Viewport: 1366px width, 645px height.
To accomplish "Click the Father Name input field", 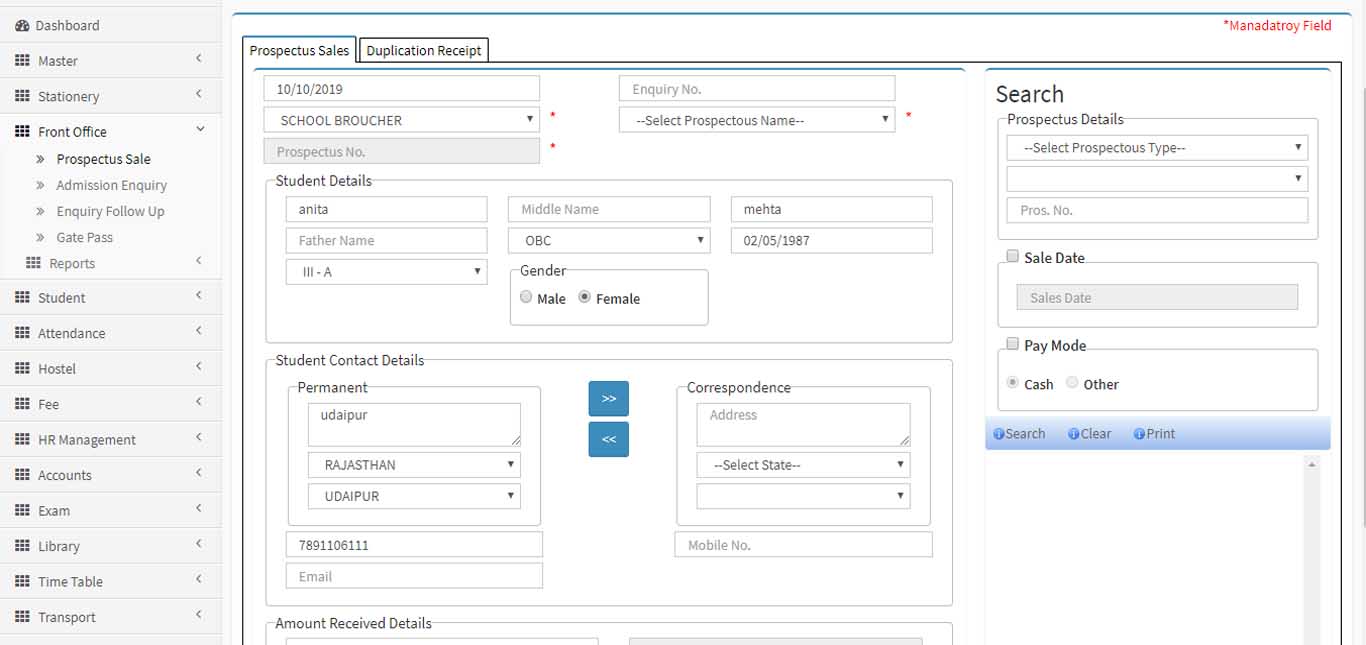I will (x=387, y=240).
